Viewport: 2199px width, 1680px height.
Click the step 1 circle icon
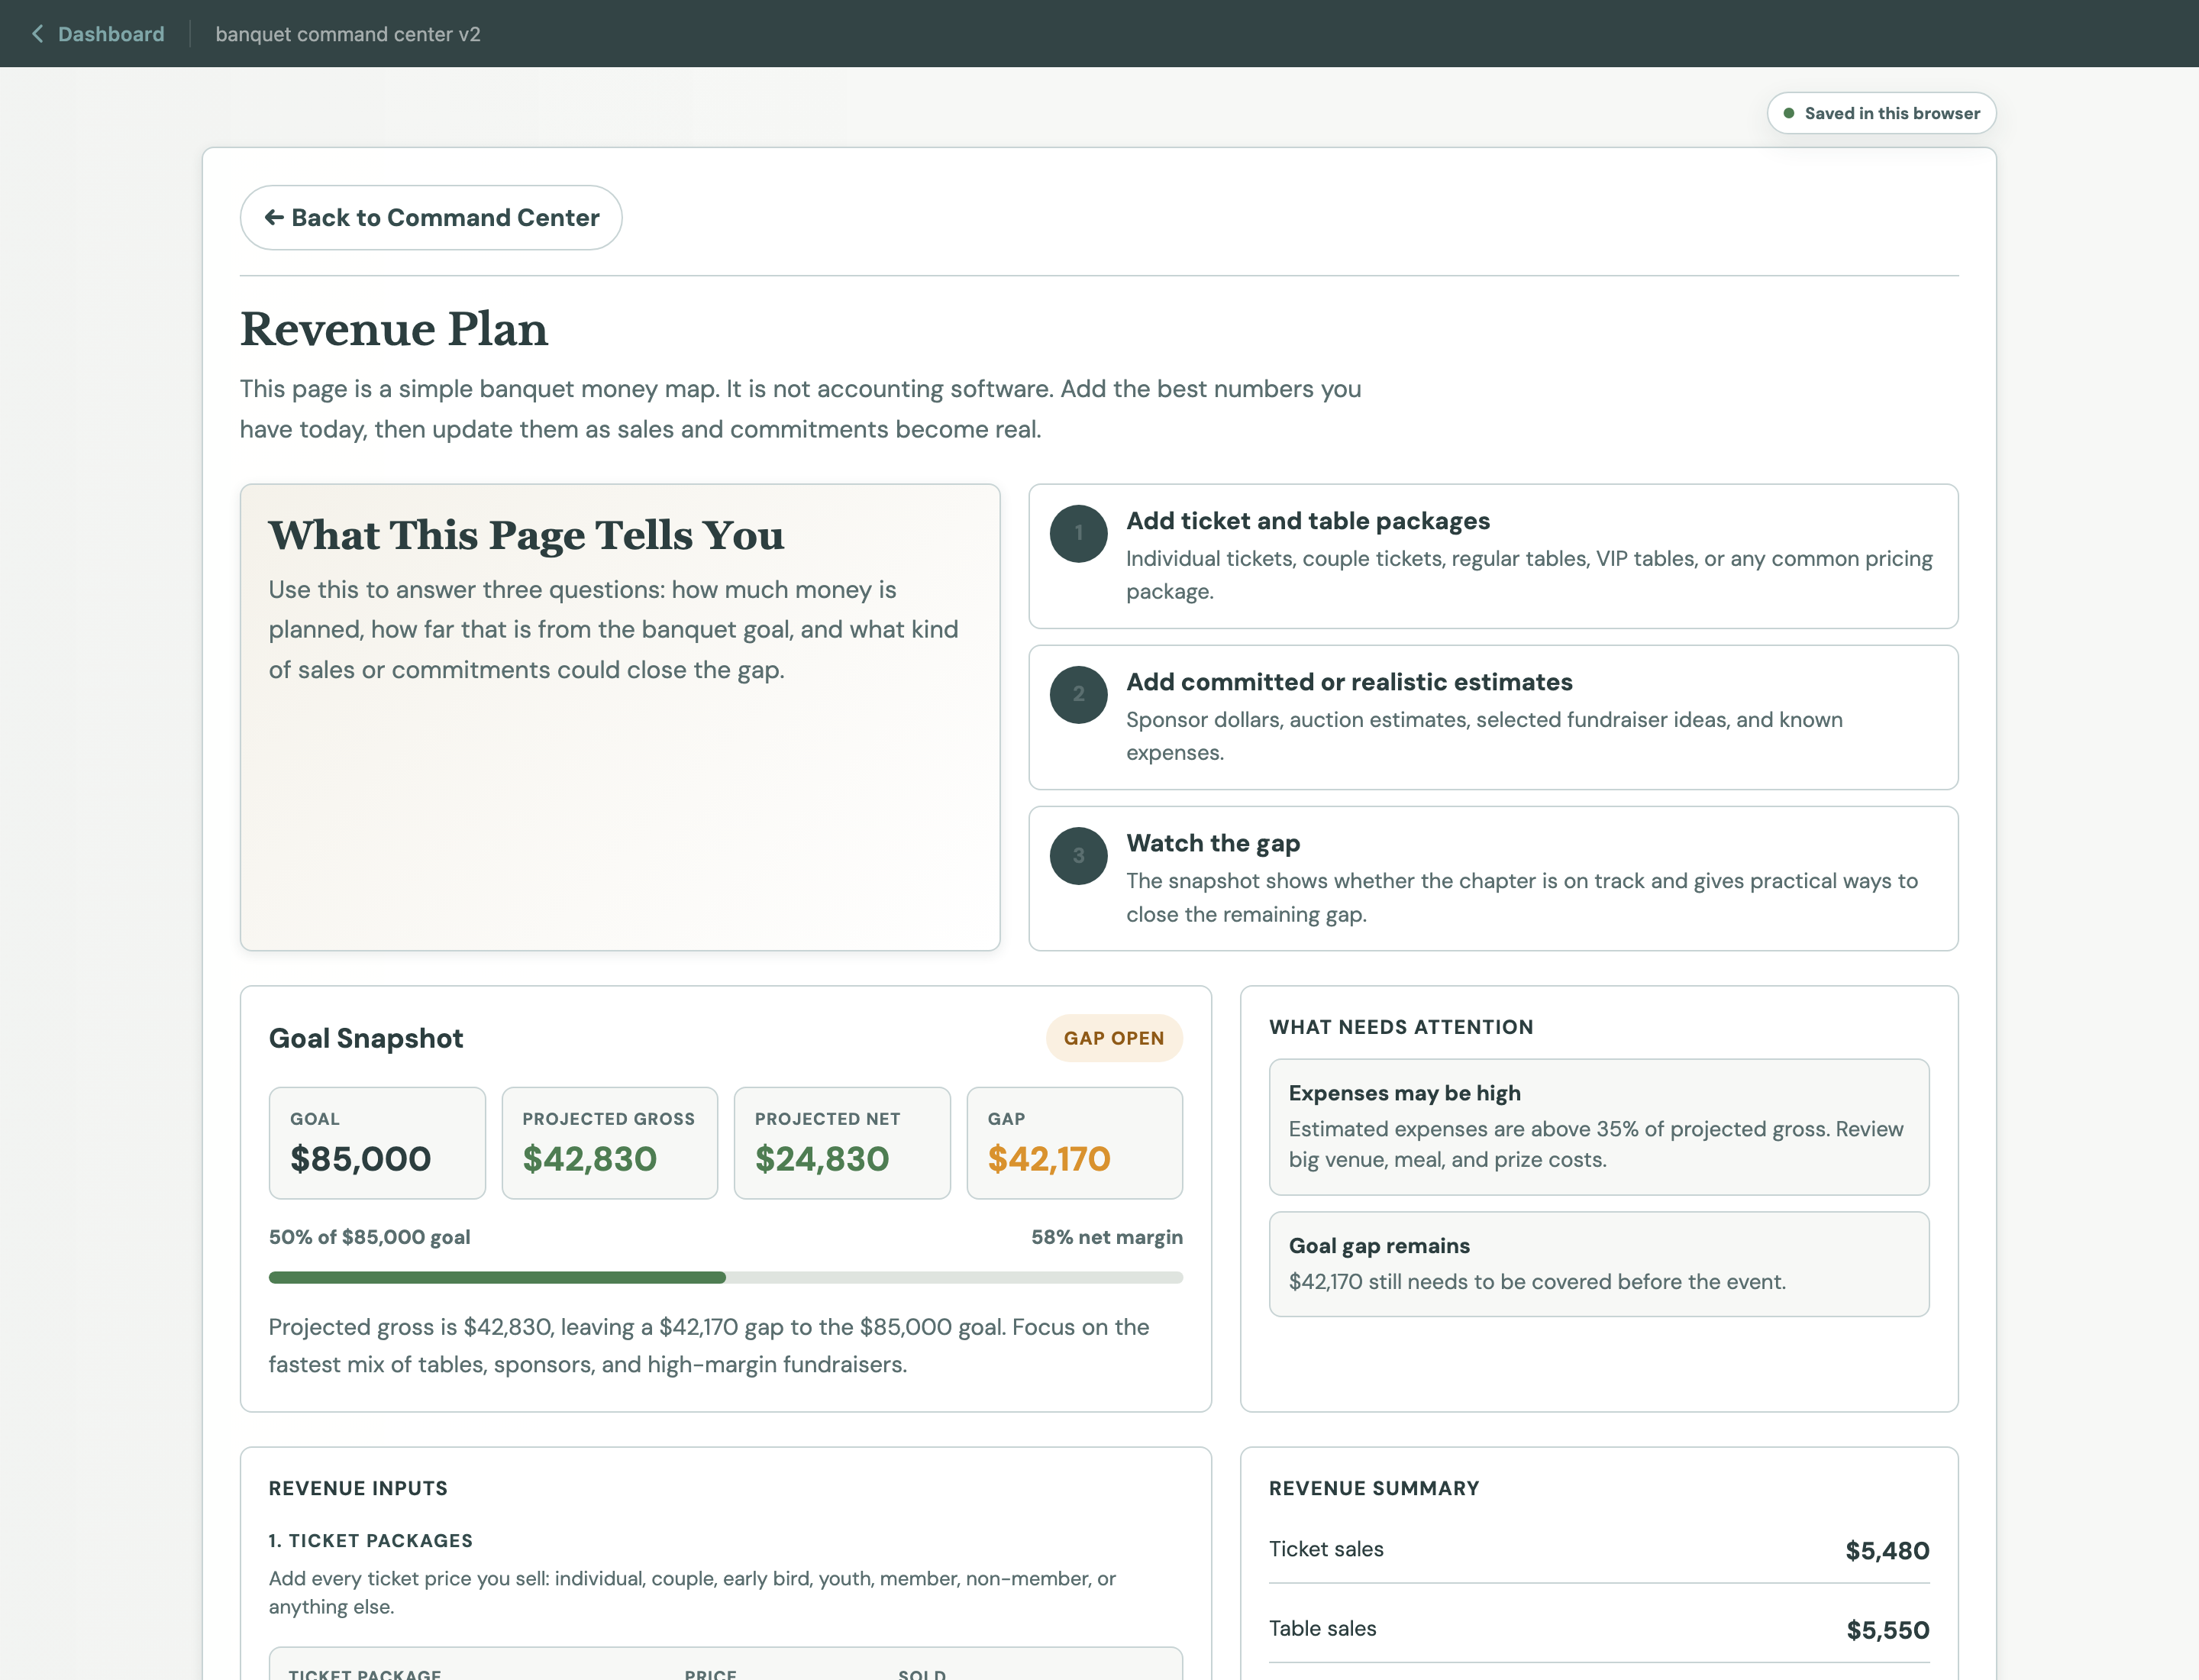click(1078, 533)
